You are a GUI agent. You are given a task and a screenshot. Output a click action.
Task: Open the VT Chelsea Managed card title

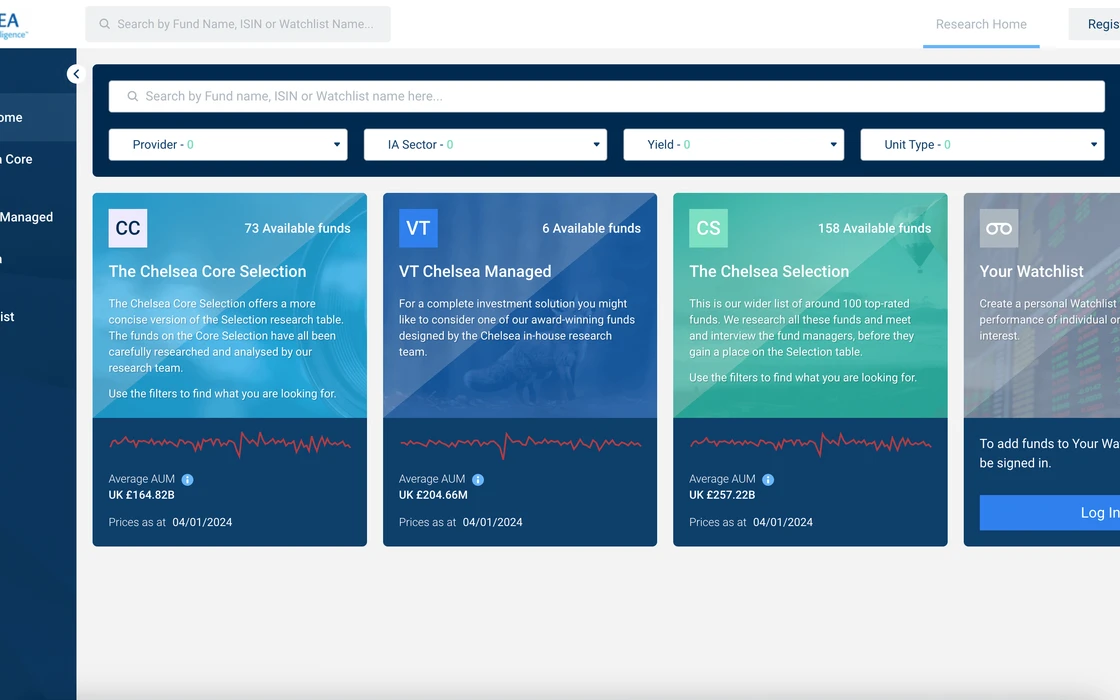475,271
